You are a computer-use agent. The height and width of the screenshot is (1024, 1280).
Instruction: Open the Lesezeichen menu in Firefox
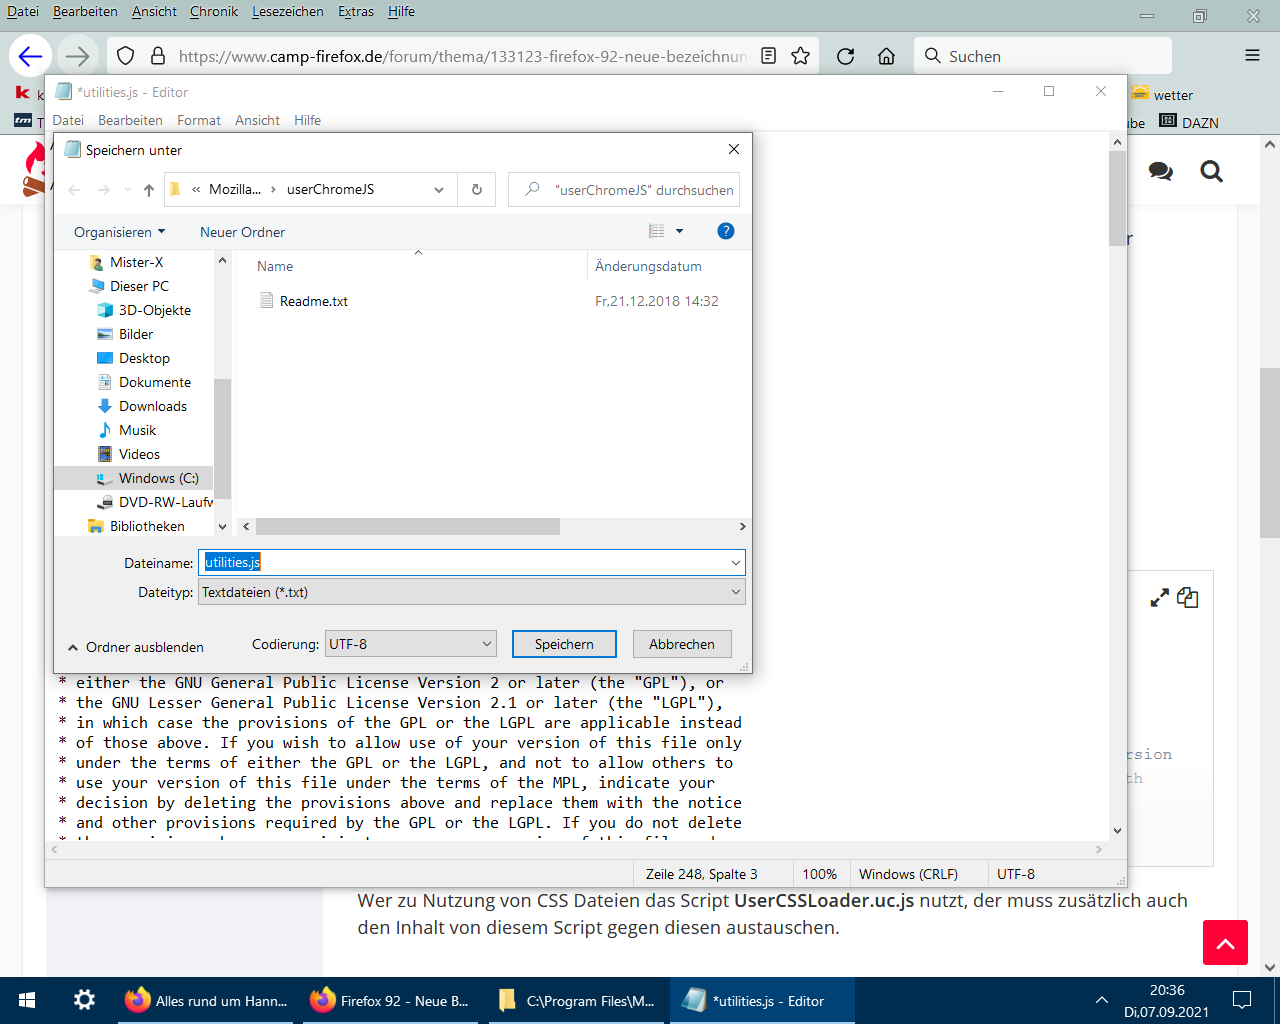tap(287, 12)
